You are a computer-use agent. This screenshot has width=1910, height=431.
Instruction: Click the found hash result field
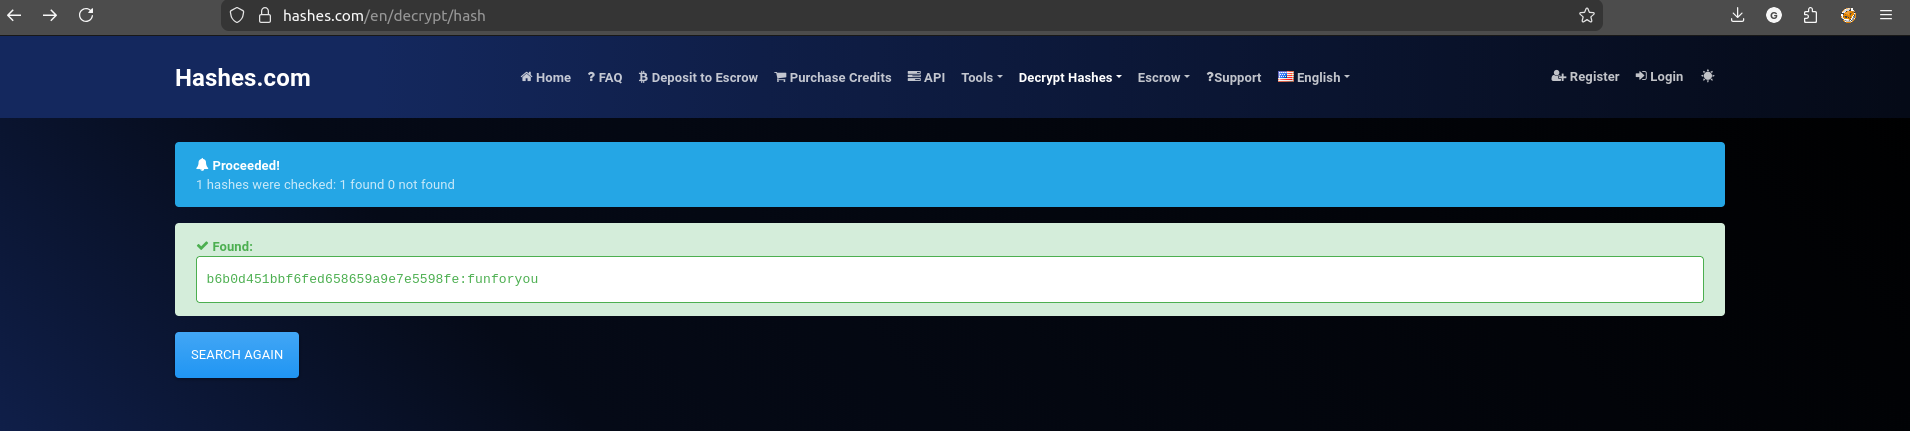click(949, 279)
